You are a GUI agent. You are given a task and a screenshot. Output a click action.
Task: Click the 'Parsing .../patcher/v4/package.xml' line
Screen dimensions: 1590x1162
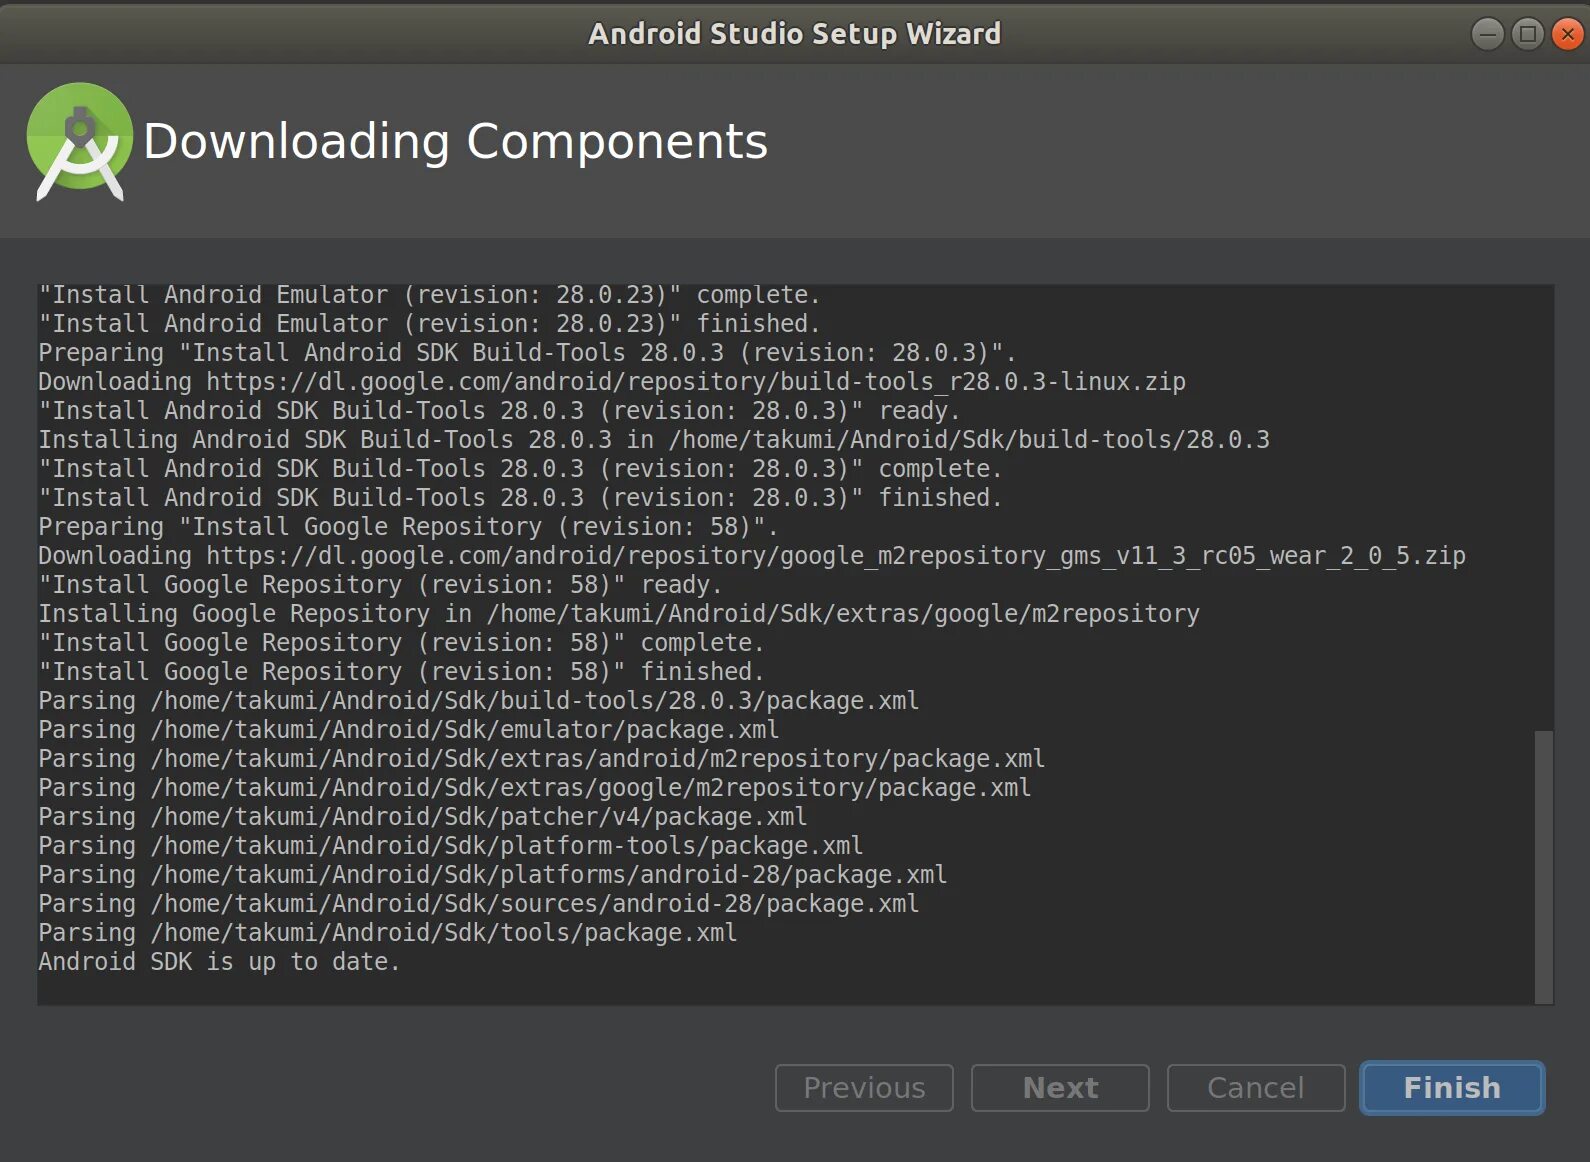tap(423, 817)
